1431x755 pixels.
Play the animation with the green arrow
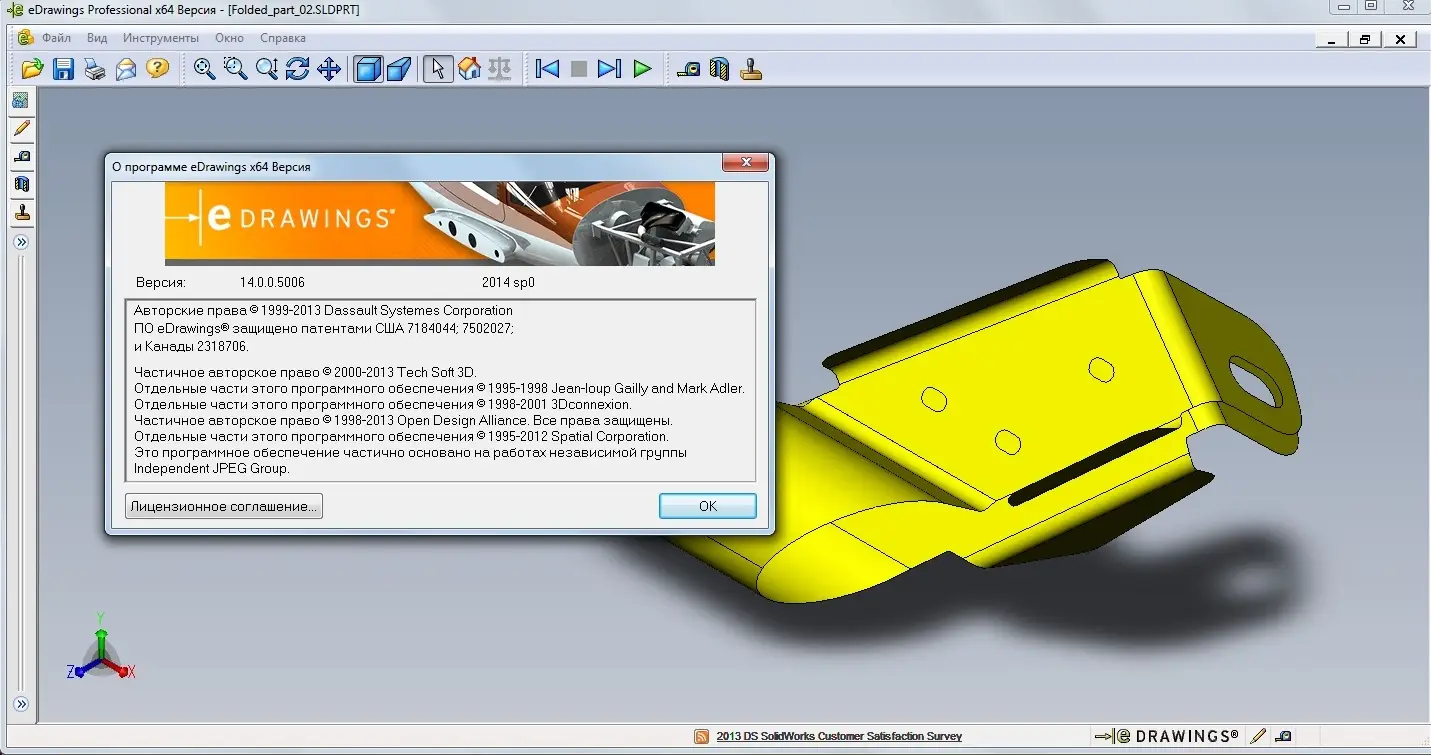642,69
